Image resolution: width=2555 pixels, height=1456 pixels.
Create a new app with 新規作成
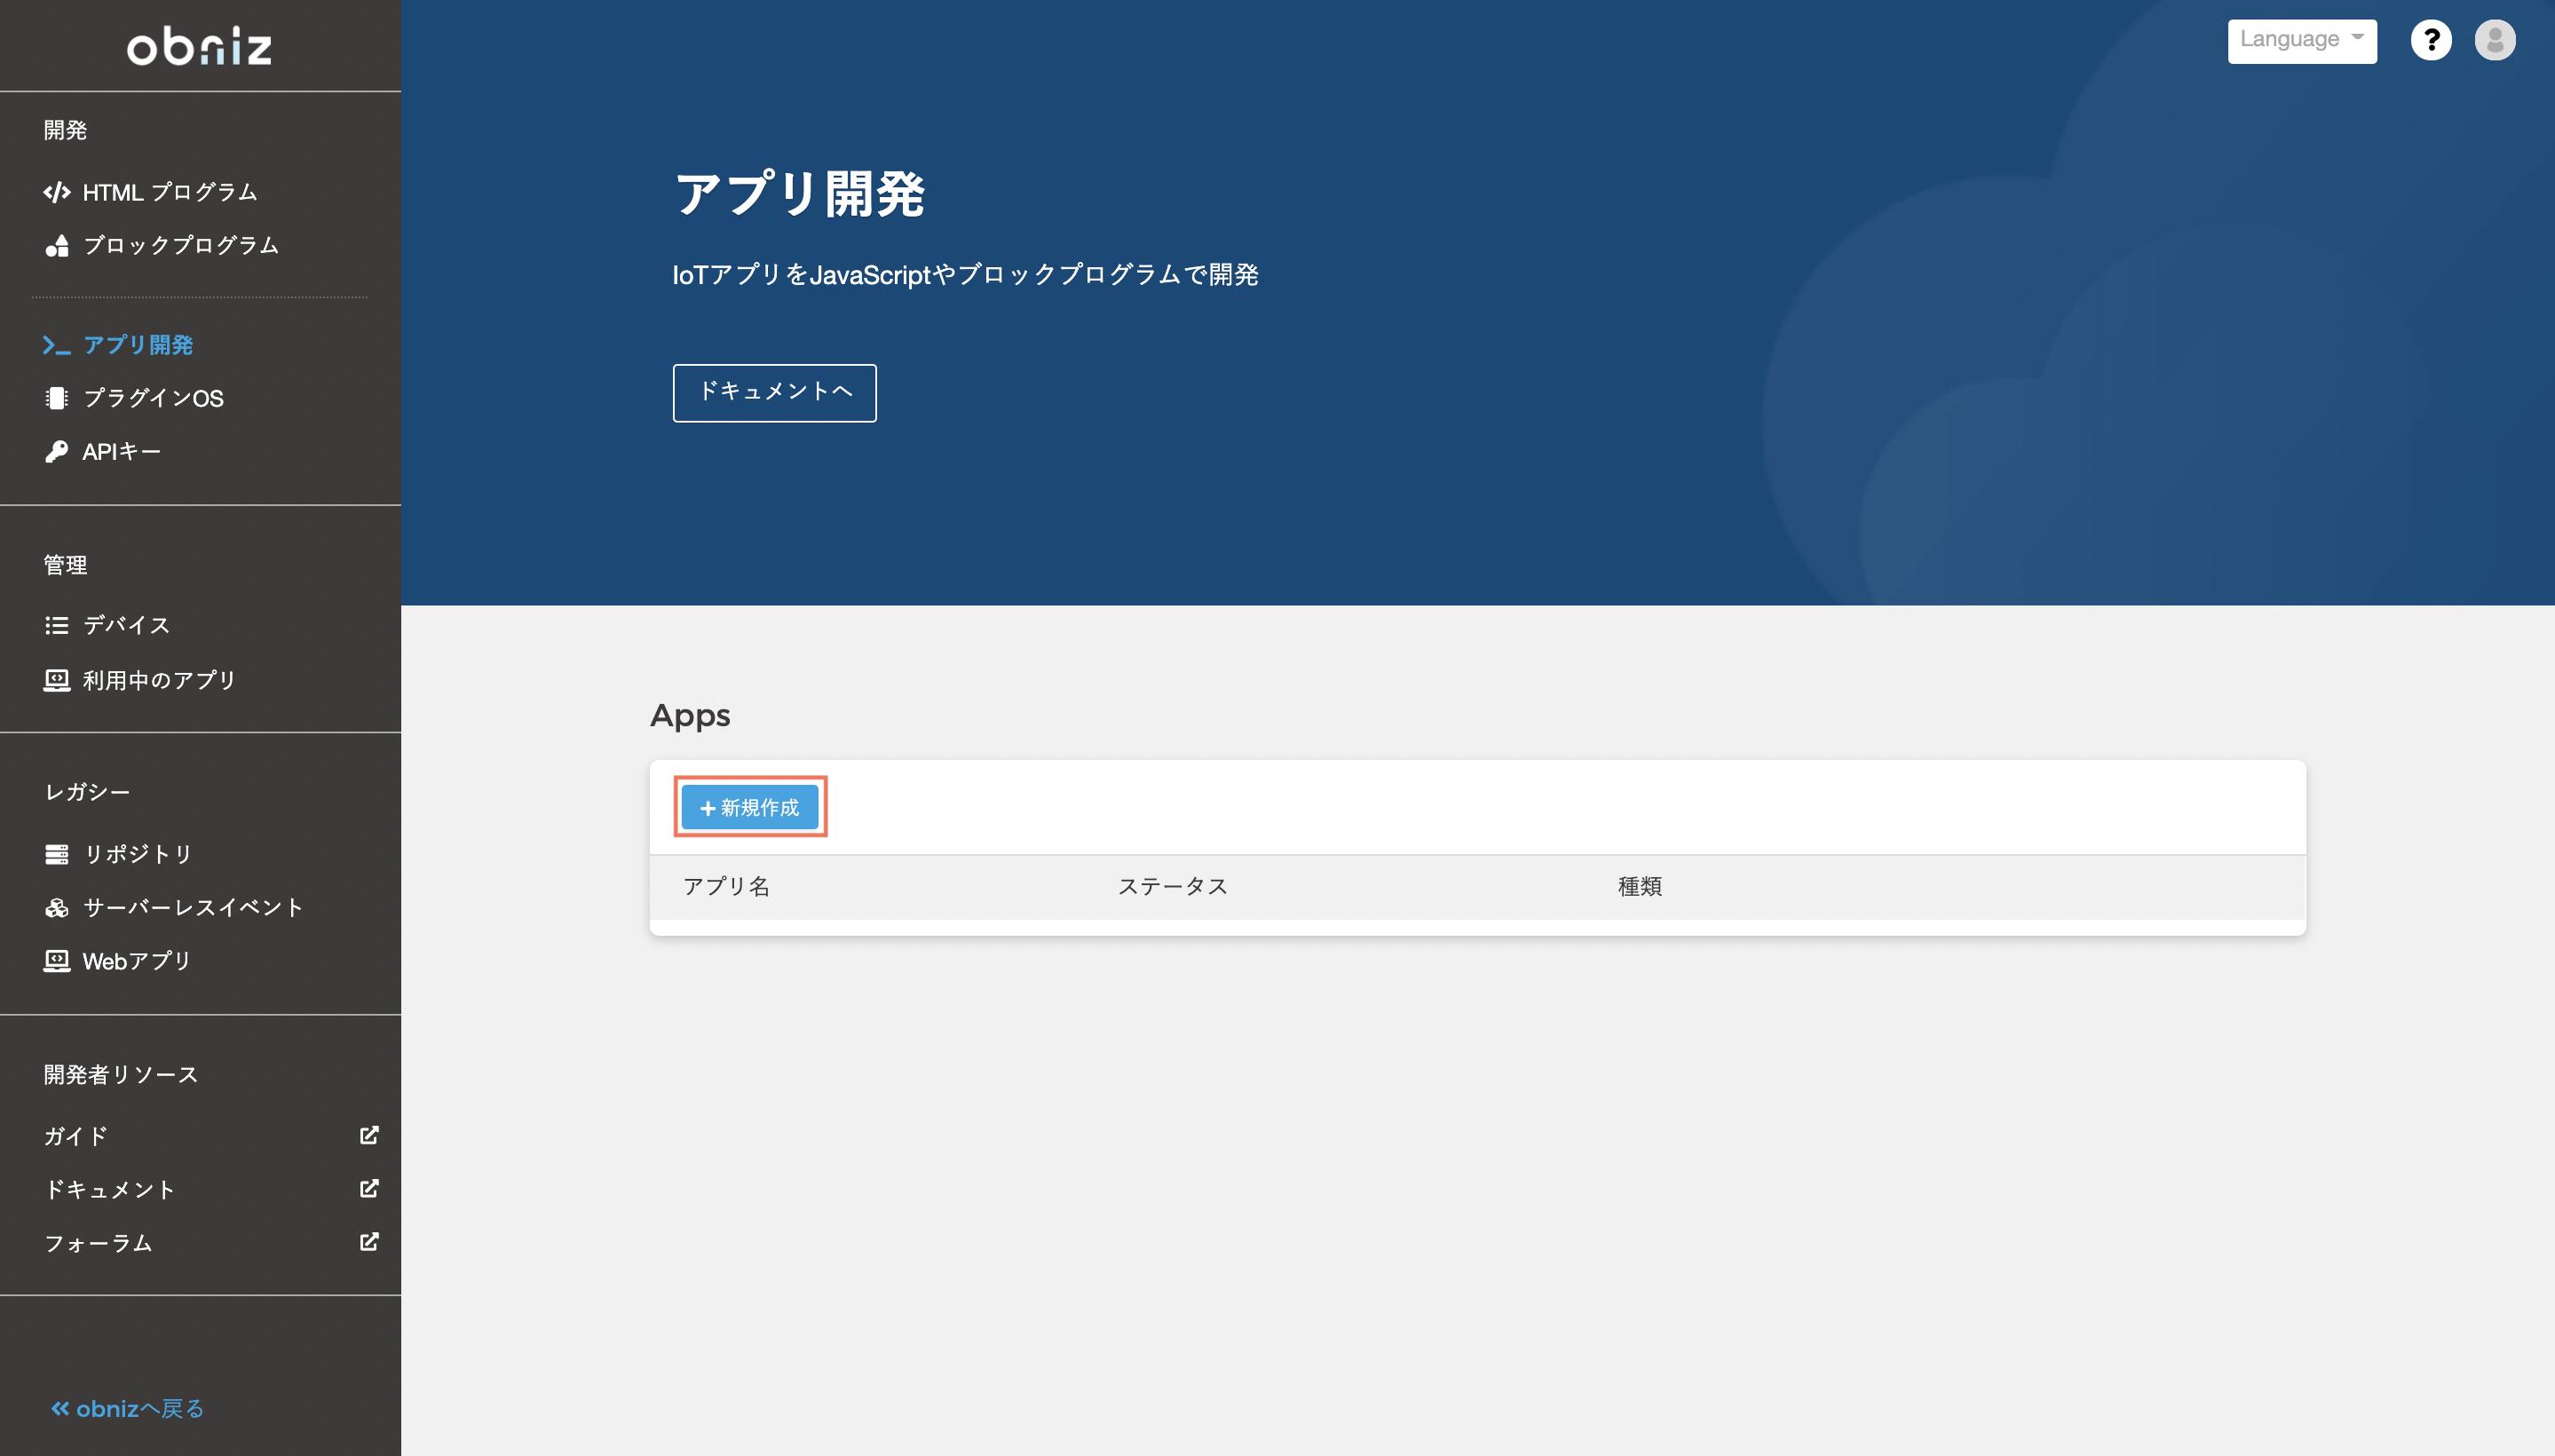tap(751, 806)
